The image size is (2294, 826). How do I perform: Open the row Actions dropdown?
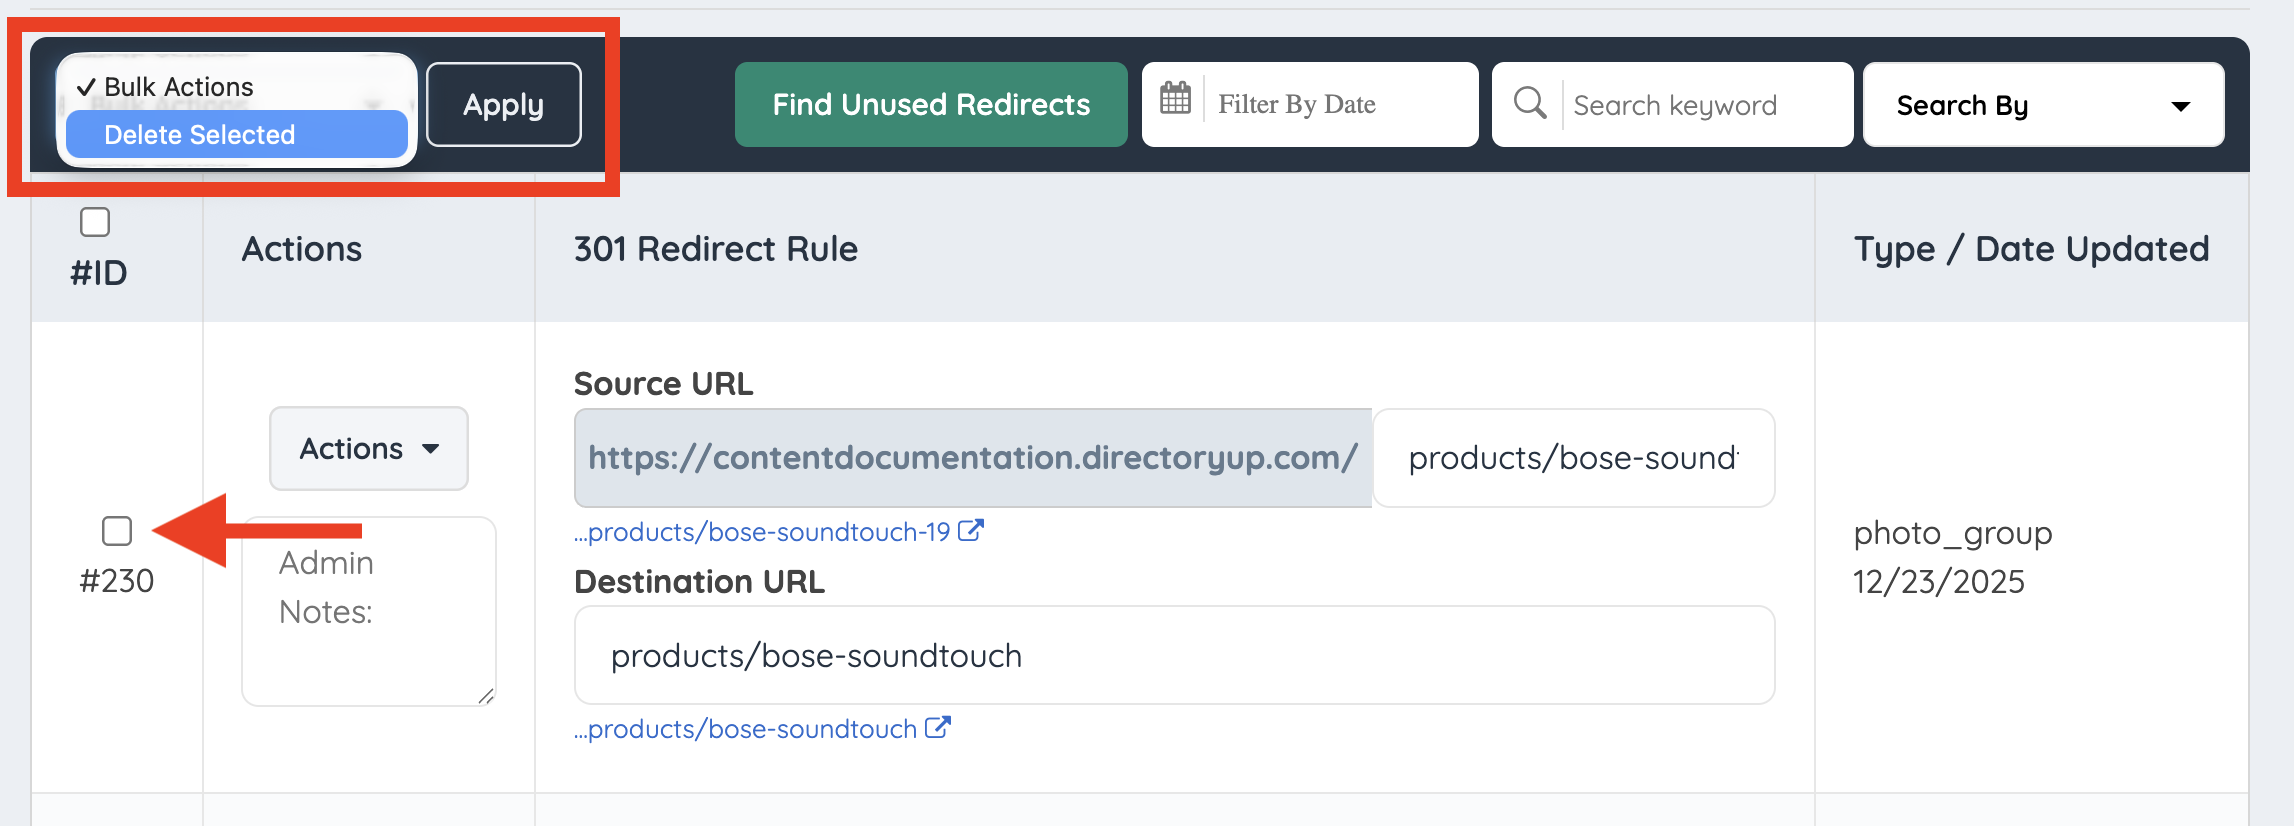click(368, 449)
